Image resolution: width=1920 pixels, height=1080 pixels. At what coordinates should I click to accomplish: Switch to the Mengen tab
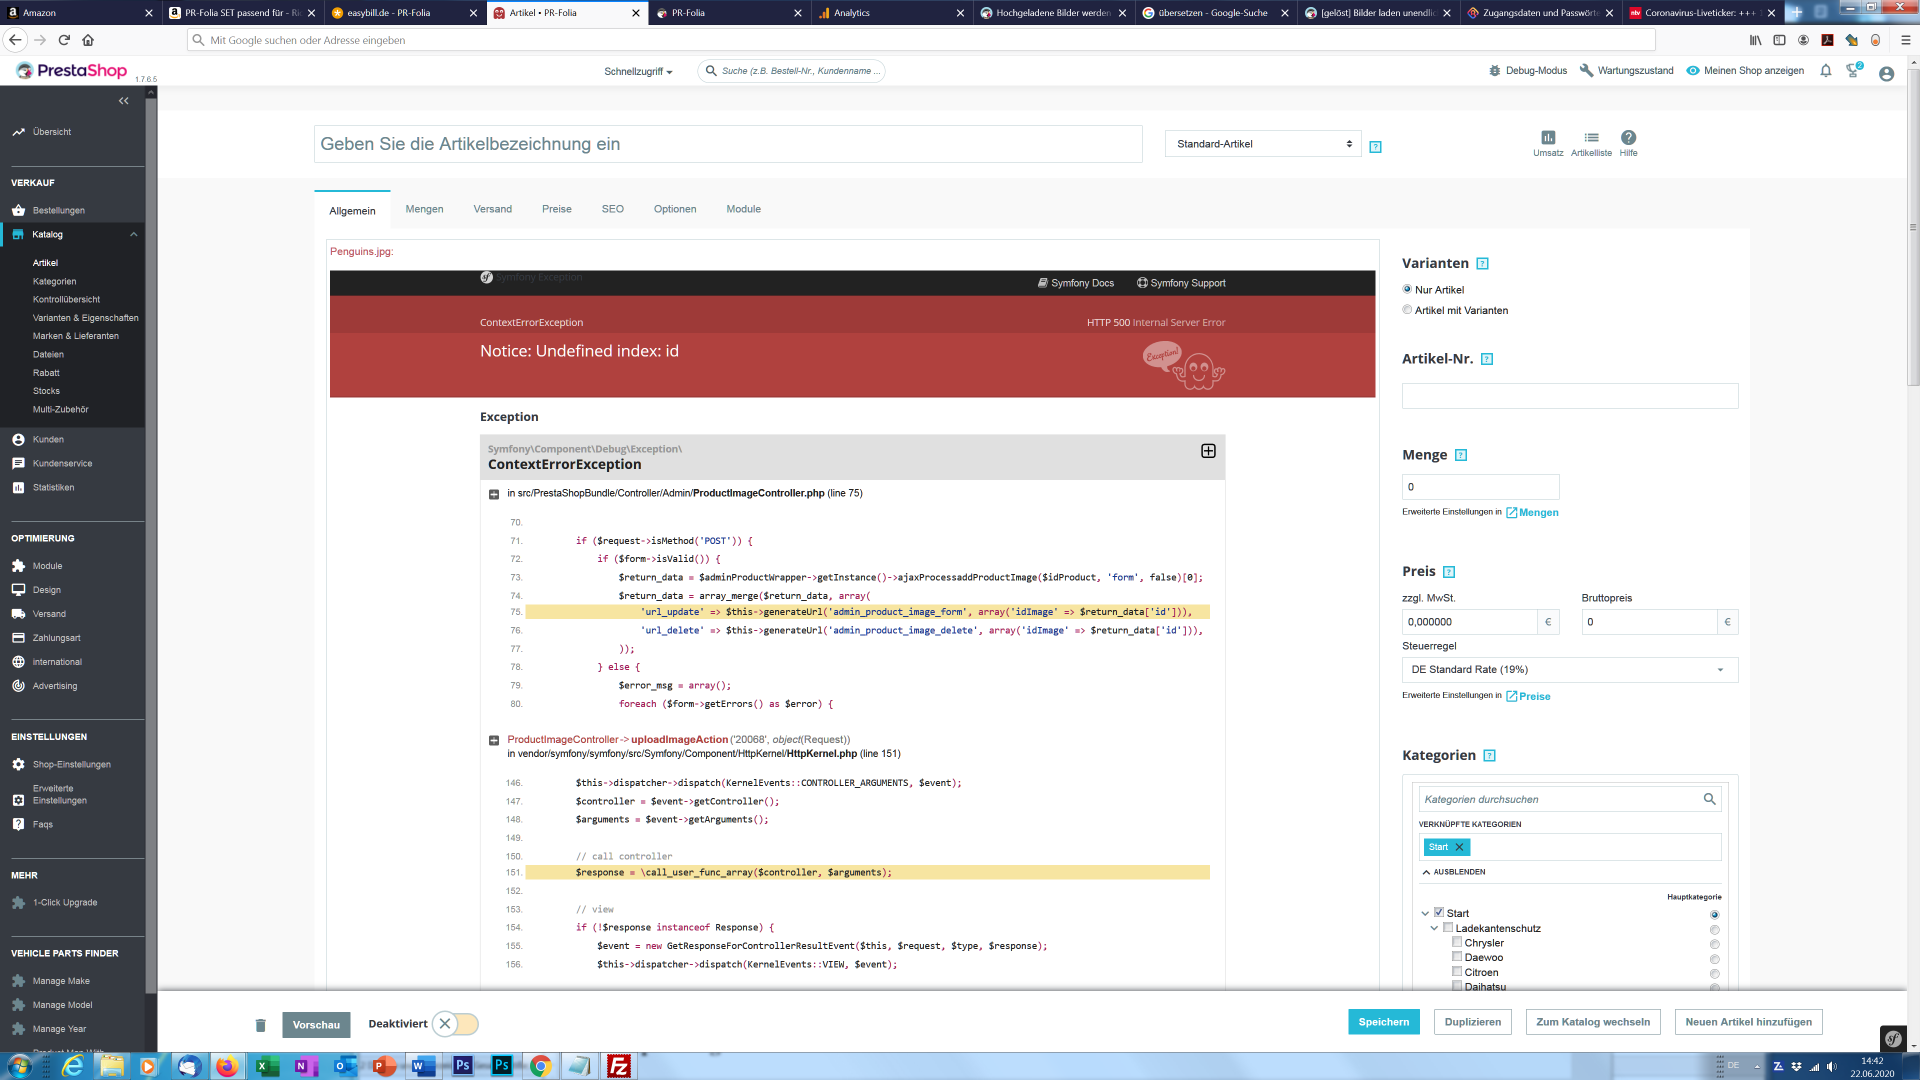(424, 210)
